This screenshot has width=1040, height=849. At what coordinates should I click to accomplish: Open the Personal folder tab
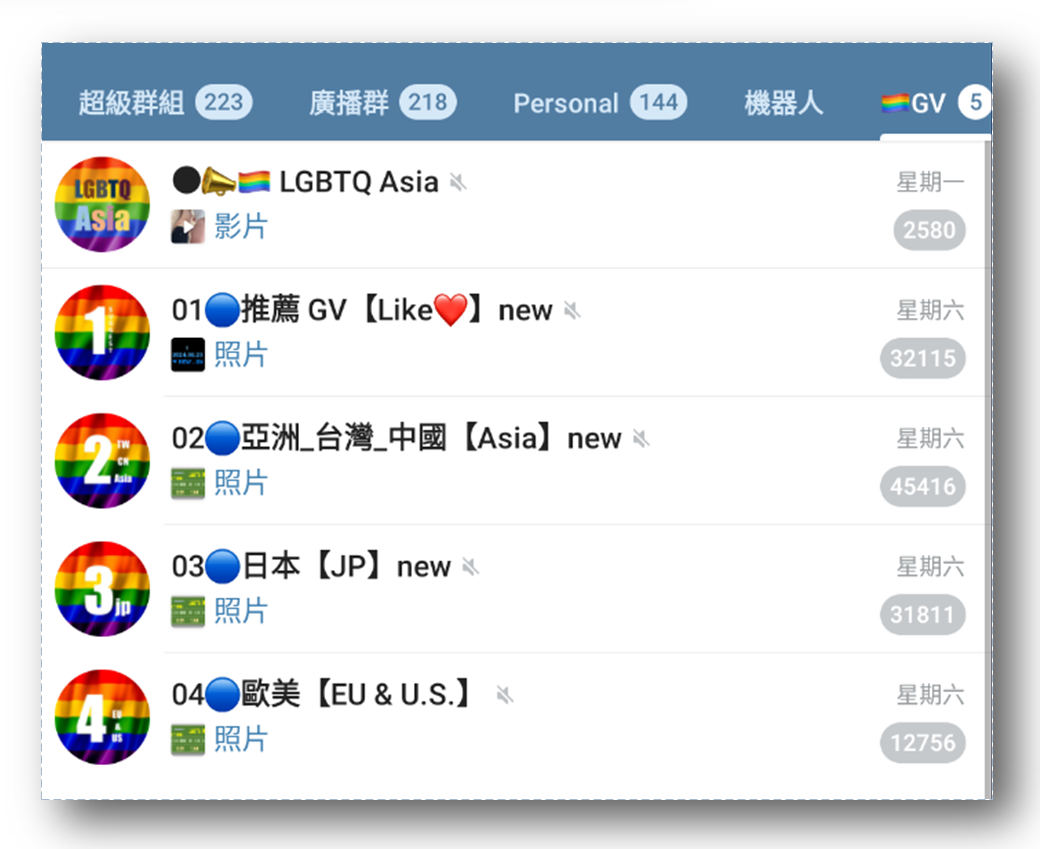coord(600,103)
